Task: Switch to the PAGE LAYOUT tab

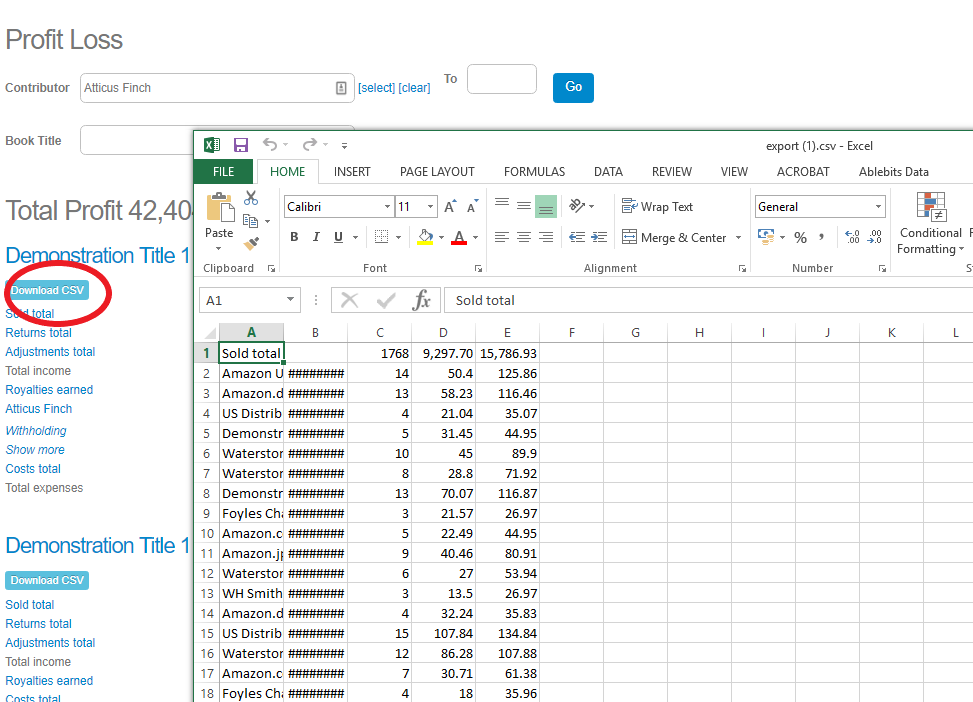Action: tap(437, 171)
